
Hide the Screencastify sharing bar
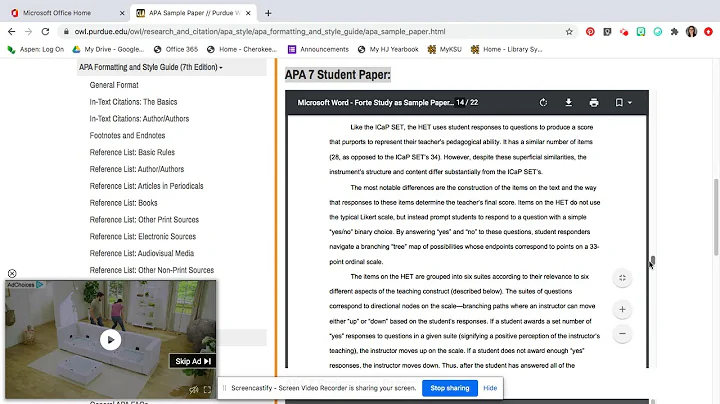tap(490, 388)
